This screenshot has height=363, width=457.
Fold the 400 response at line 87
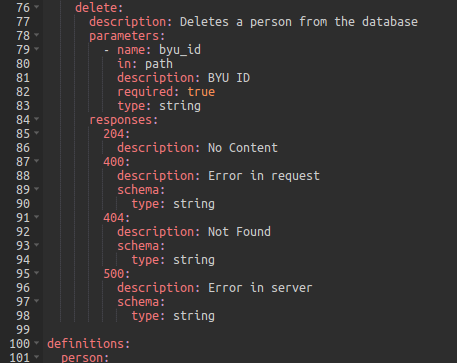click(x=37, y=160)
